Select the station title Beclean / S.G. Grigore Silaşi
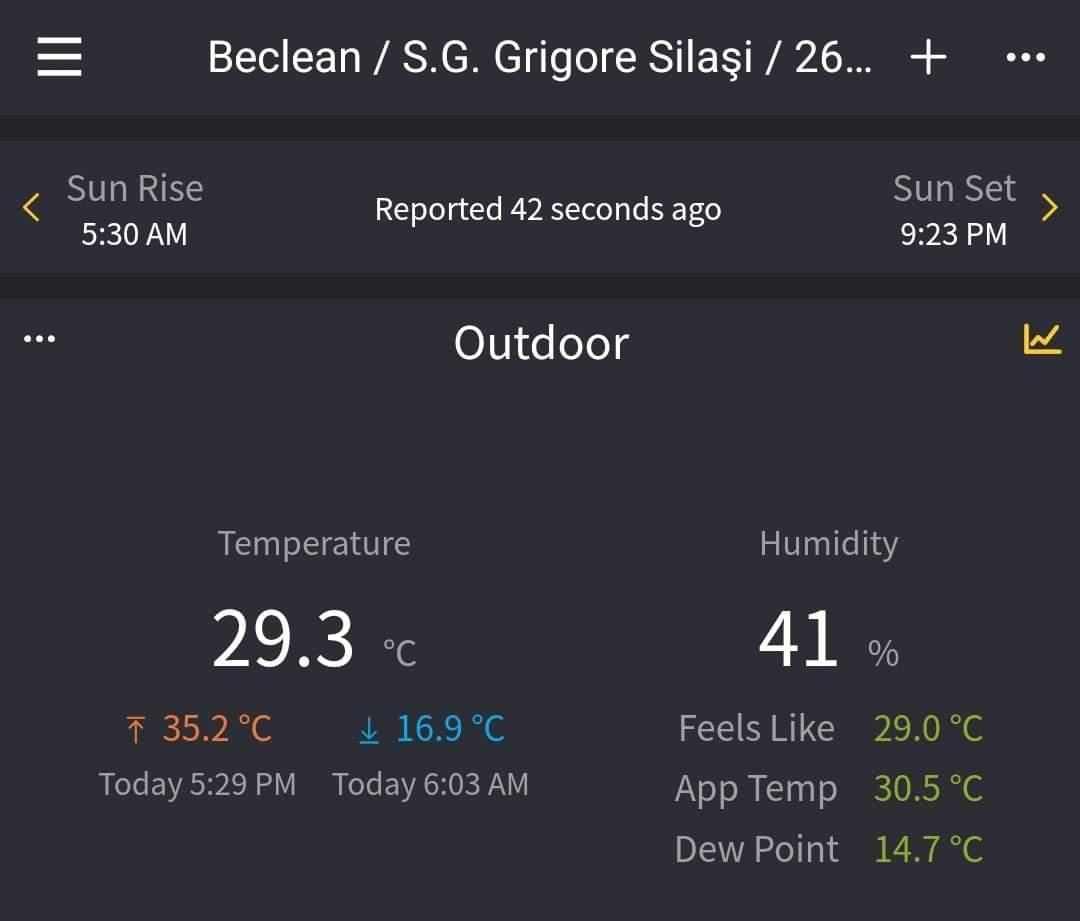 (539, 57)
